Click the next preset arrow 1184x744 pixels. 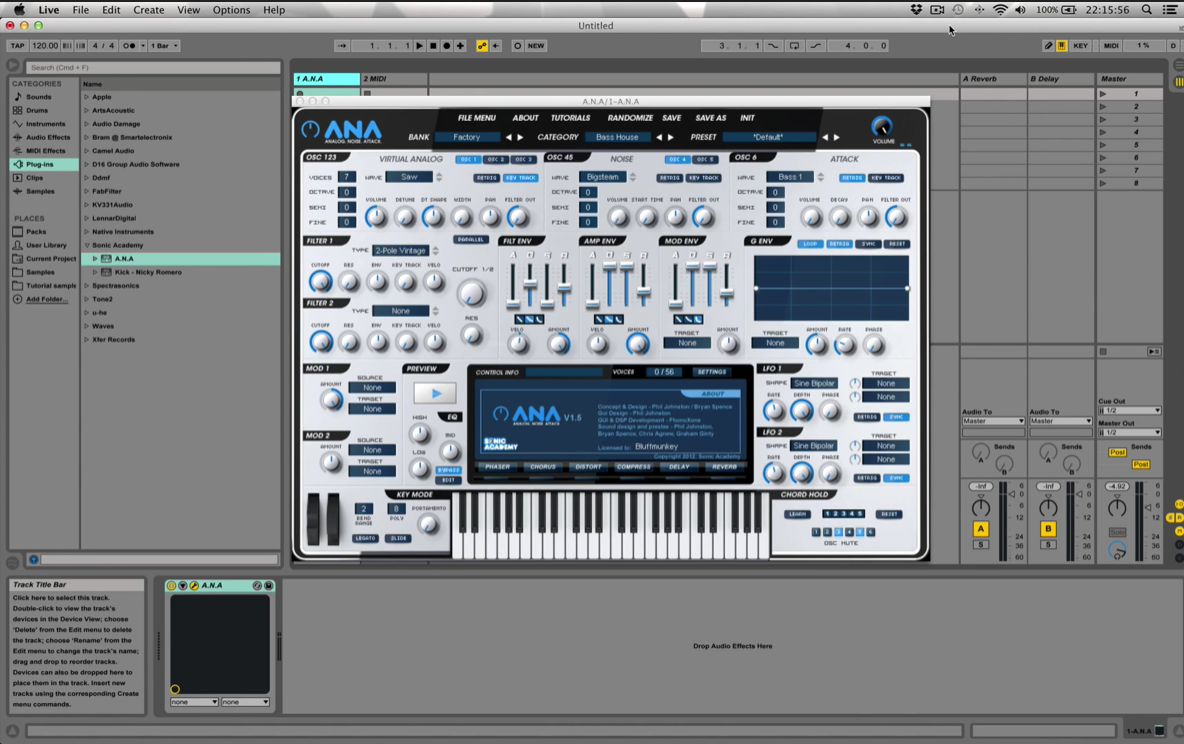[x=837, y=138]
